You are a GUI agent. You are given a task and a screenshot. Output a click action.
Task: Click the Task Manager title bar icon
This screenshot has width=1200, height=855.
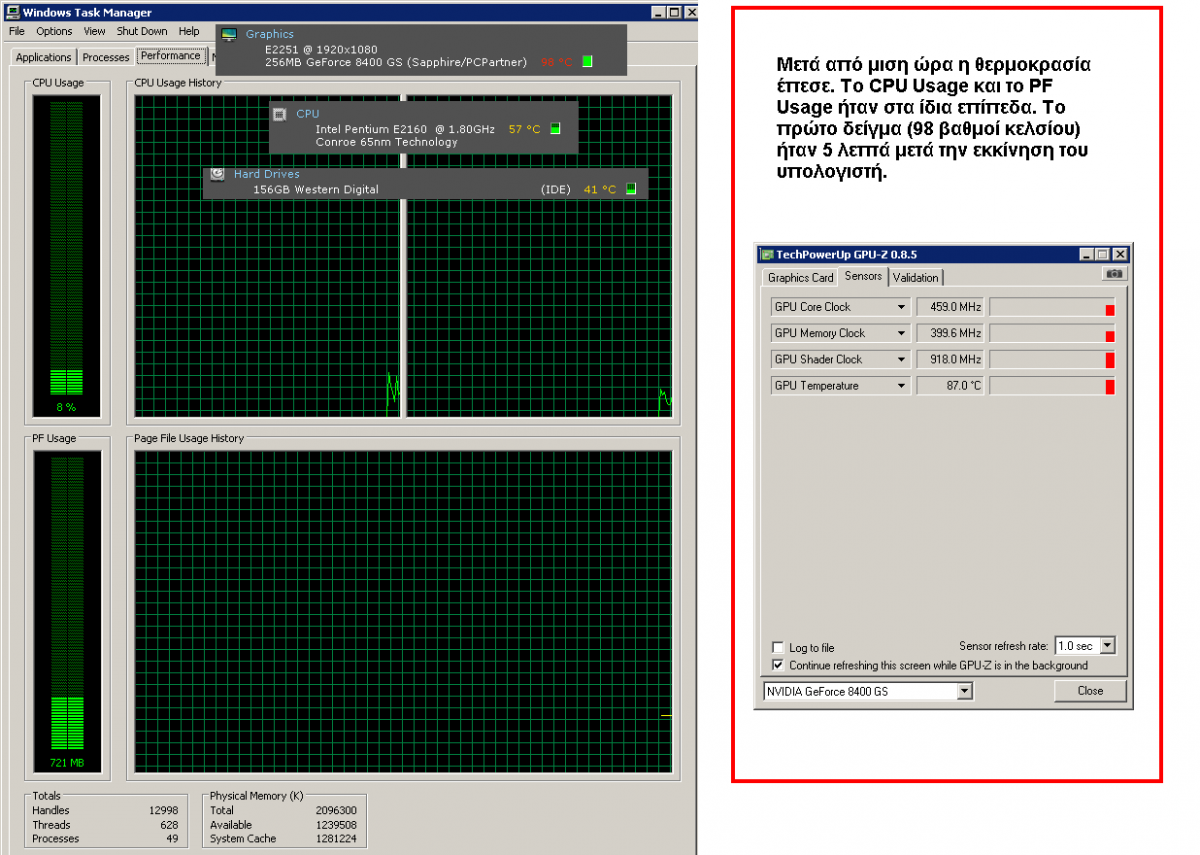point(11,12)
